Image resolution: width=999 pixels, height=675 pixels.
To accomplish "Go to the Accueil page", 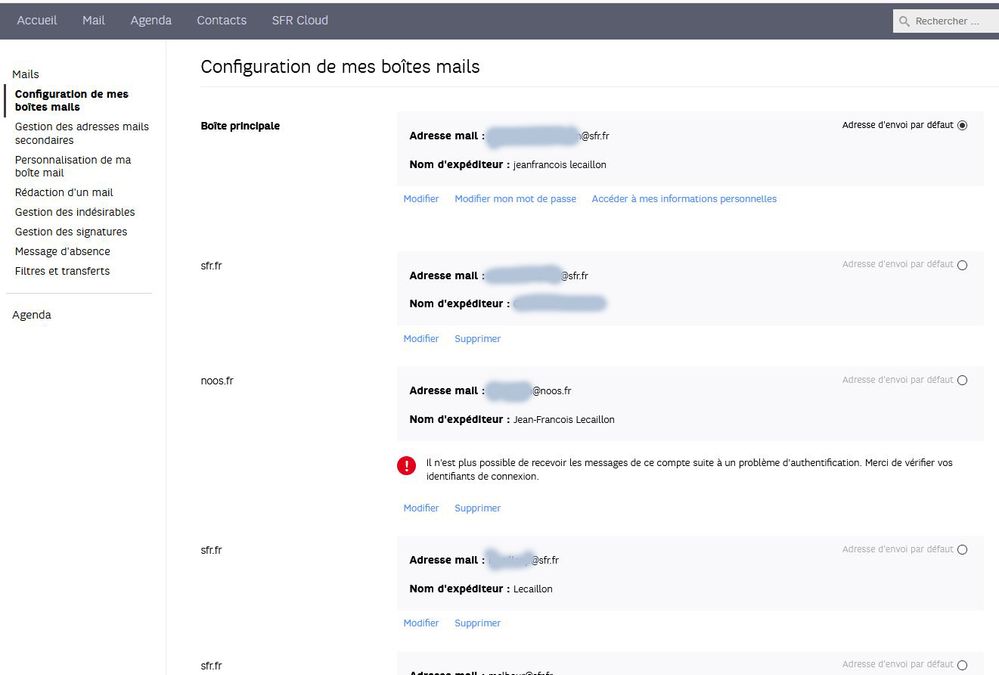I will (x=36, y=19).
